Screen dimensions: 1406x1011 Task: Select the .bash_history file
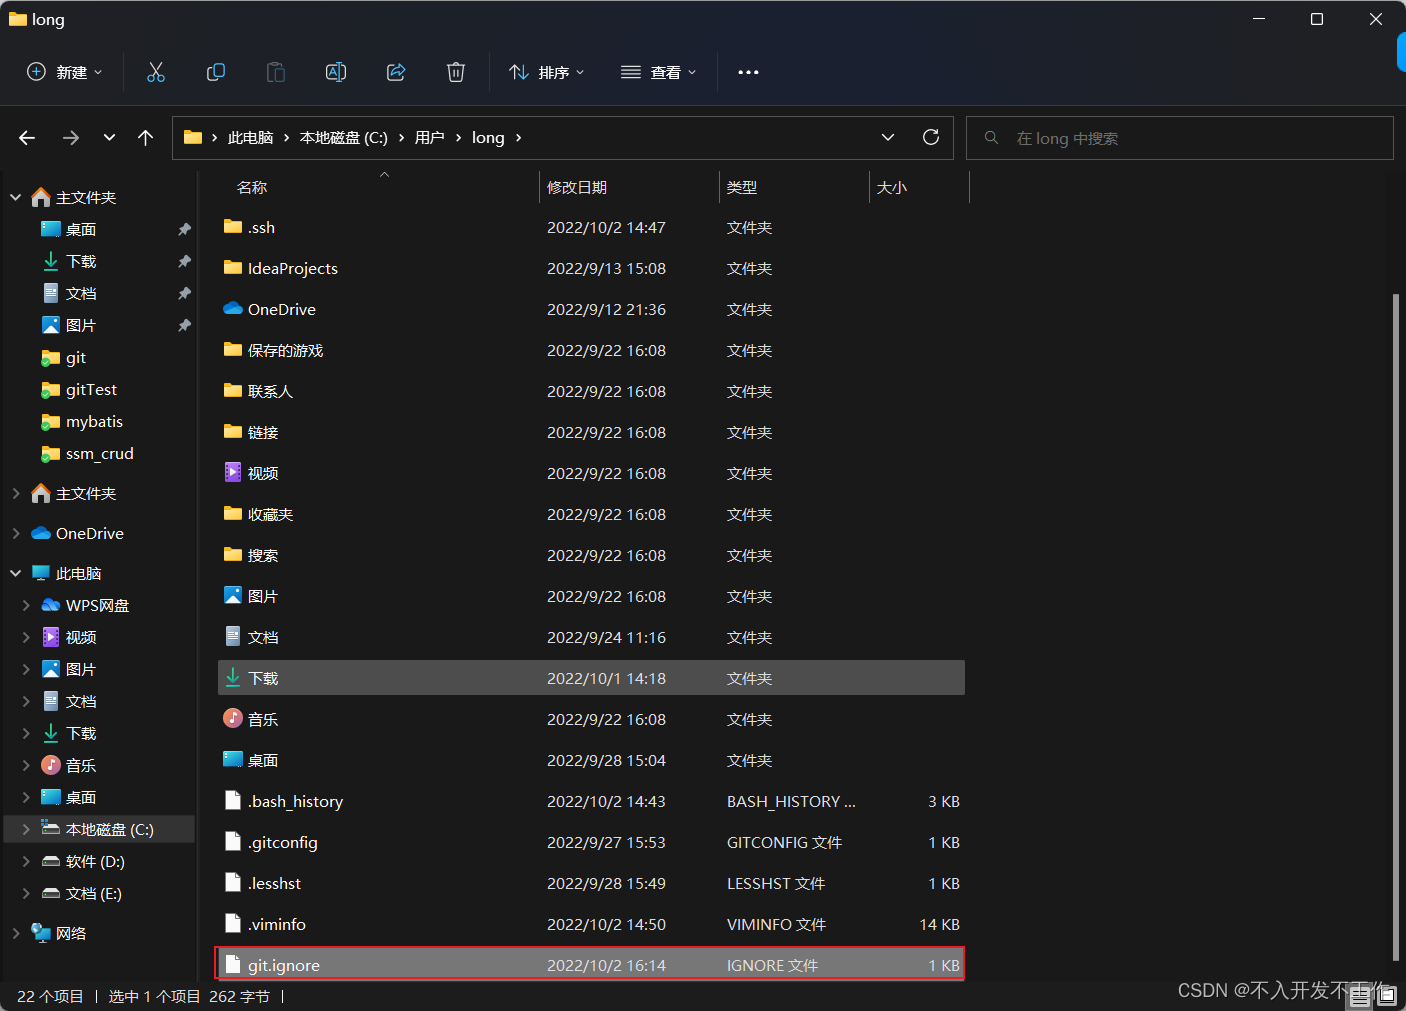(591, 801)
